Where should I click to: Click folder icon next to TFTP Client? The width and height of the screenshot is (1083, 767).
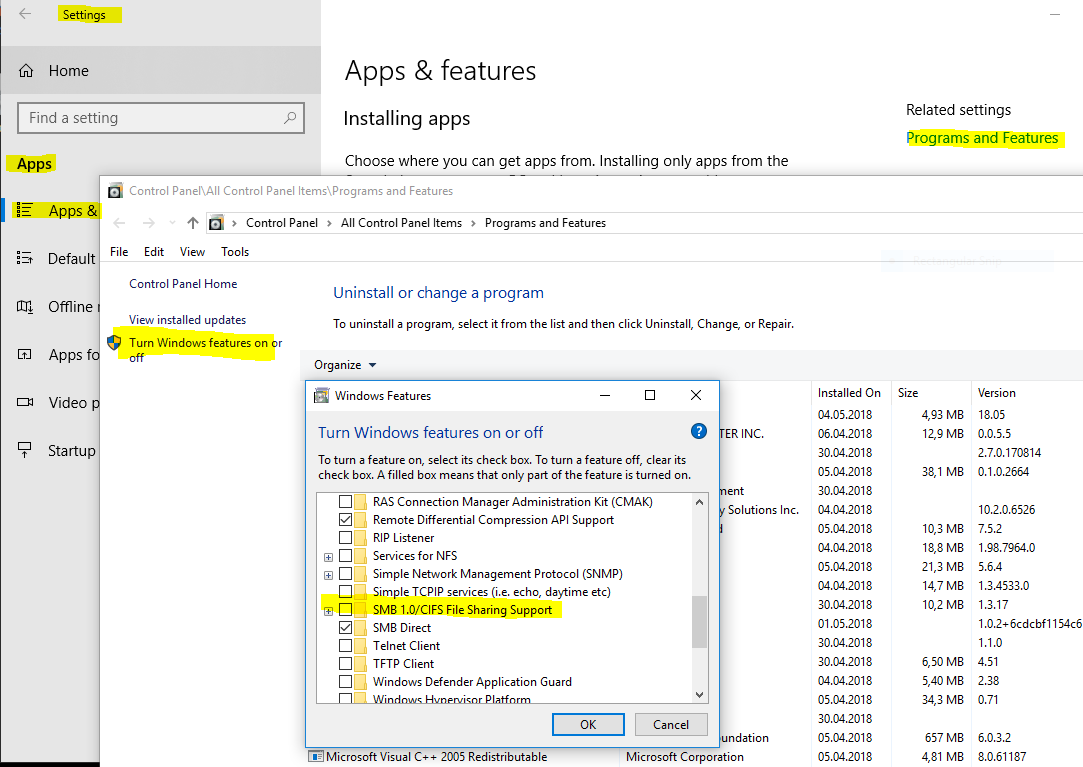point(361,663)
